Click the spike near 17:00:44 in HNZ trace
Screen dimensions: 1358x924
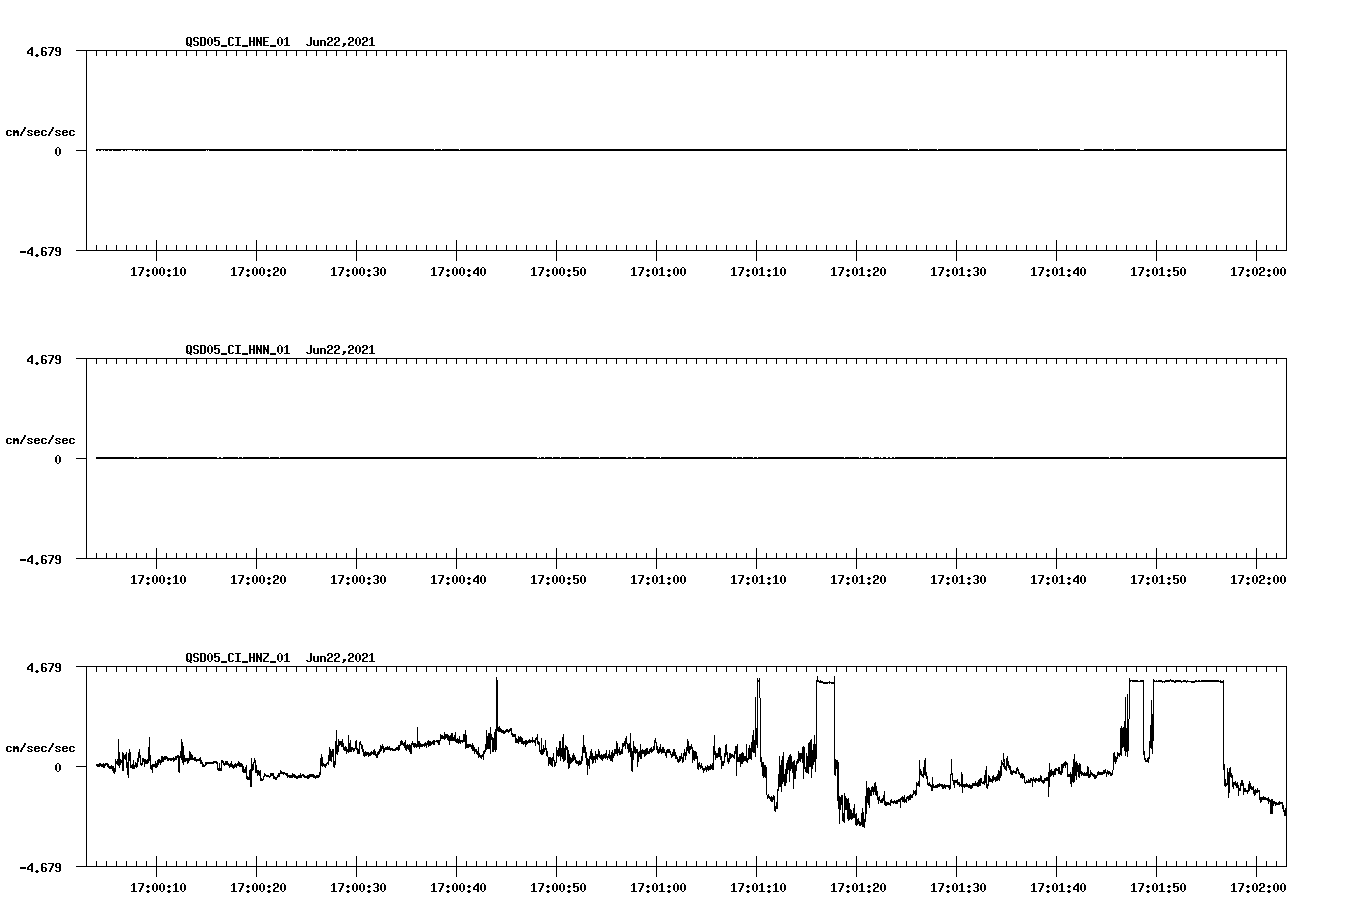click(x=497, y=705)
